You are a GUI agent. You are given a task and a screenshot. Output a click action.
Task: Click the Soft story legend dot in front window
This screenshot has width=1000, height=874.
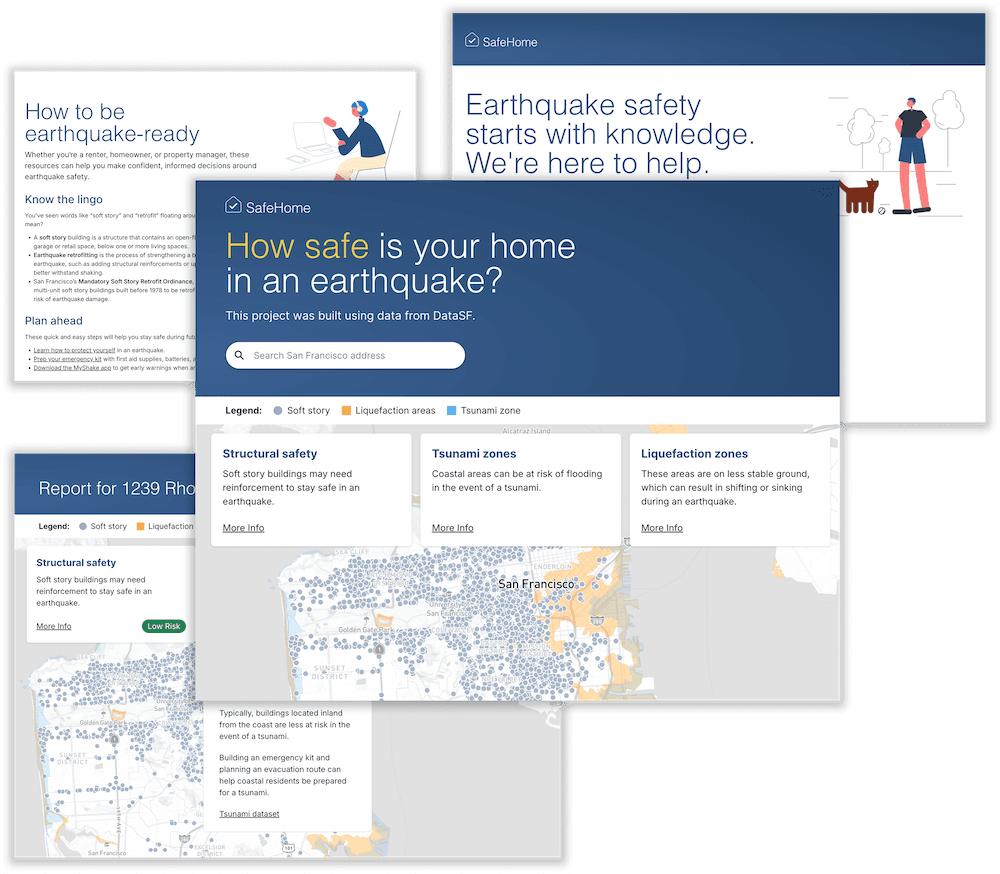click(x=278, y=411)
